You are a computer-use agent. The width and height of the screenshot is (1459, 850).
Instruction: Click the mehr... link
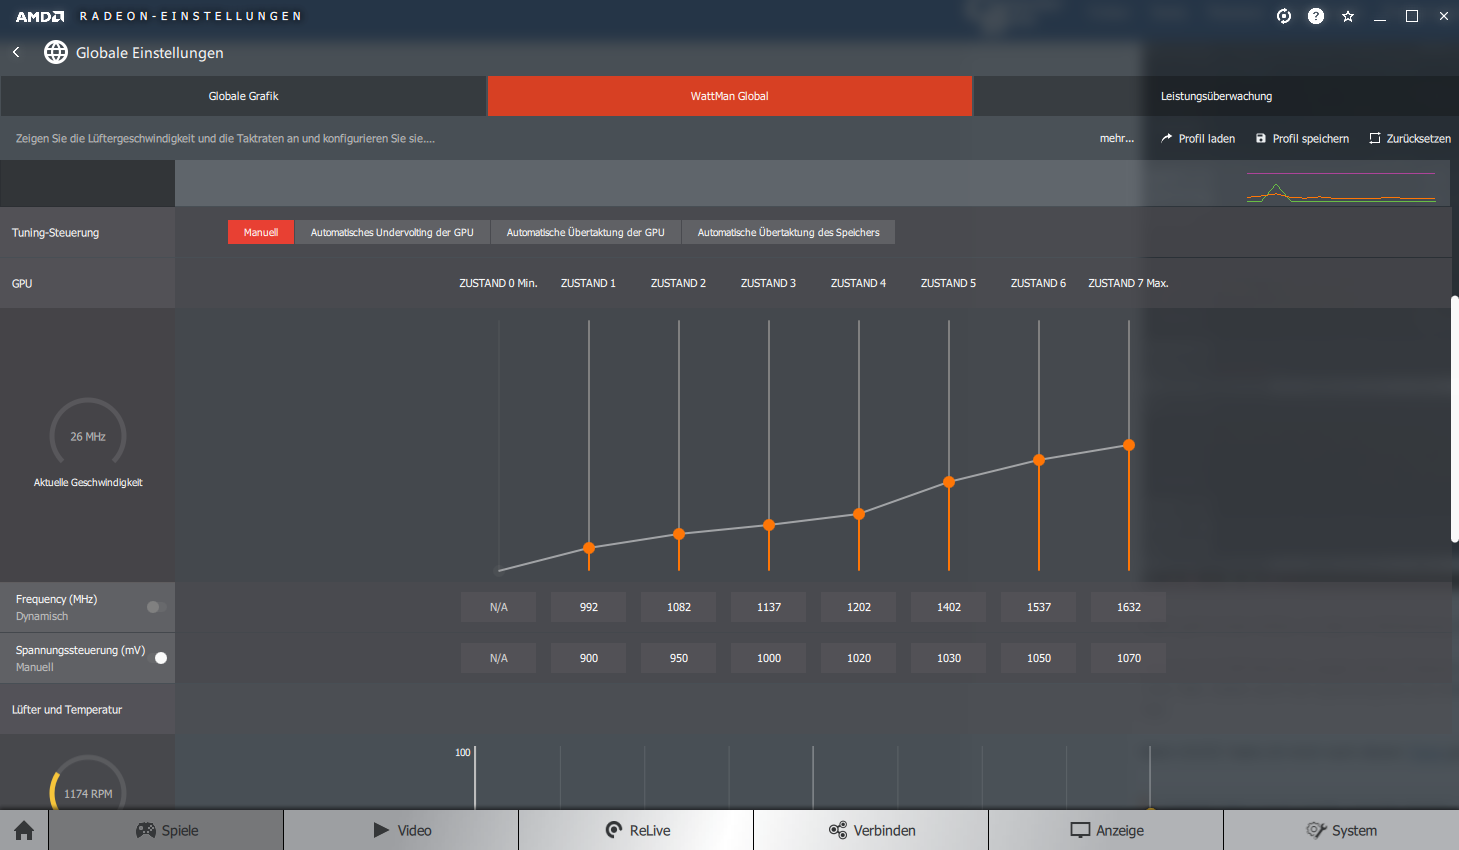point(1117,139)
